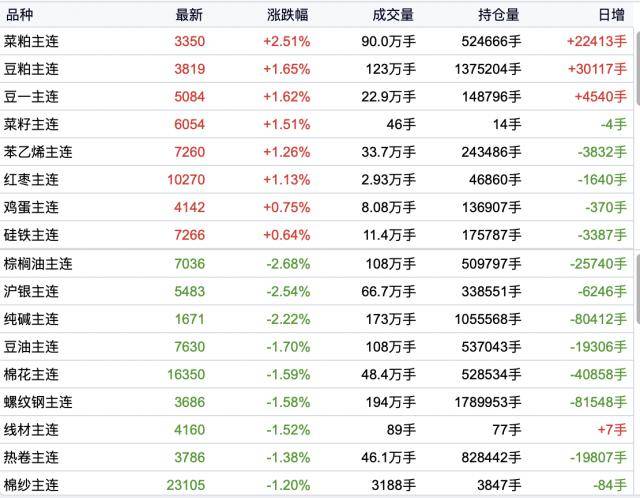
Task: Select 豆一主连 row
Action: 316,97
